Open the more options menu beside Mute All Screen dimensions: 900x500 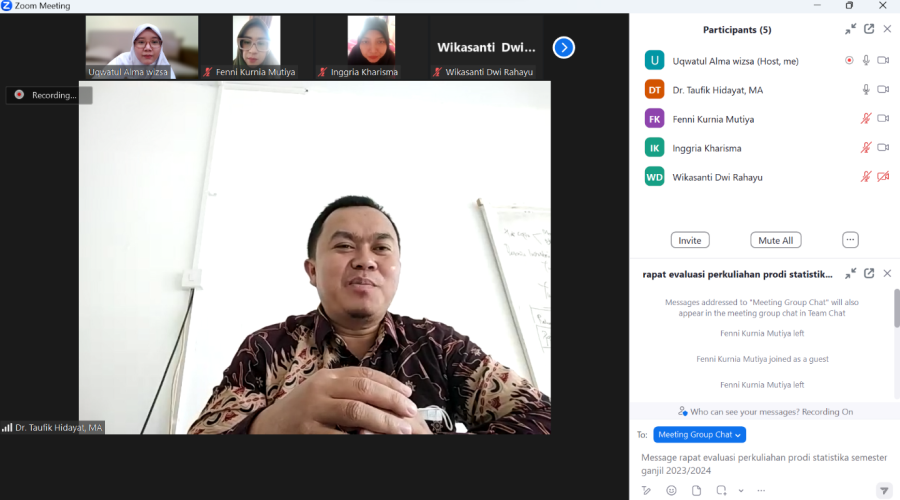pyautogui.click(x=850, y=240)
